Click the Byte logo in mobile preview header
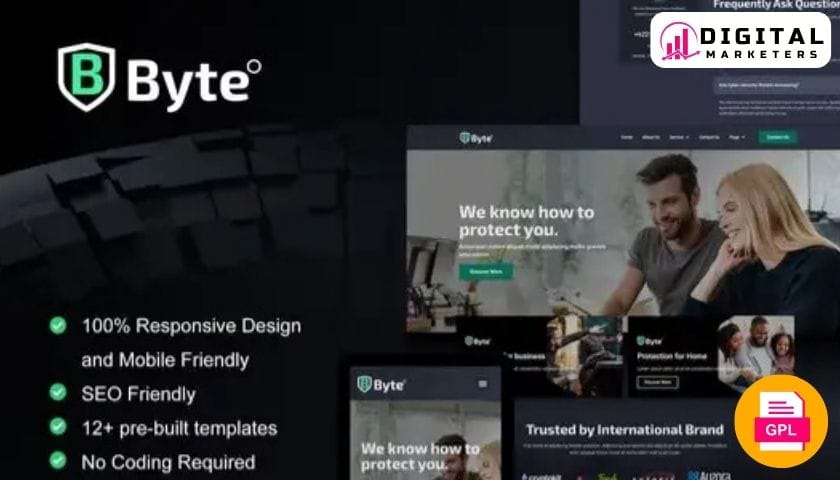This screenshot has height=480, width=840. [381, 385]
